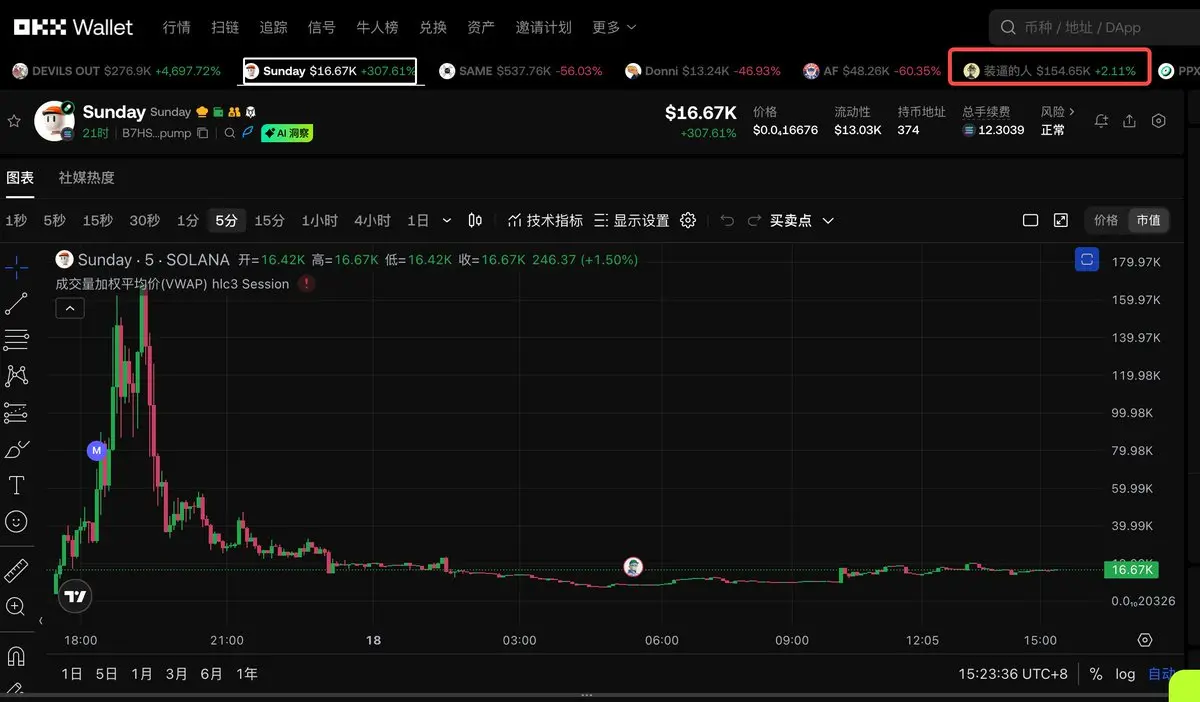Switch chart layout with rectangle icon
1200x702 pixels.
click(1031, 220)
